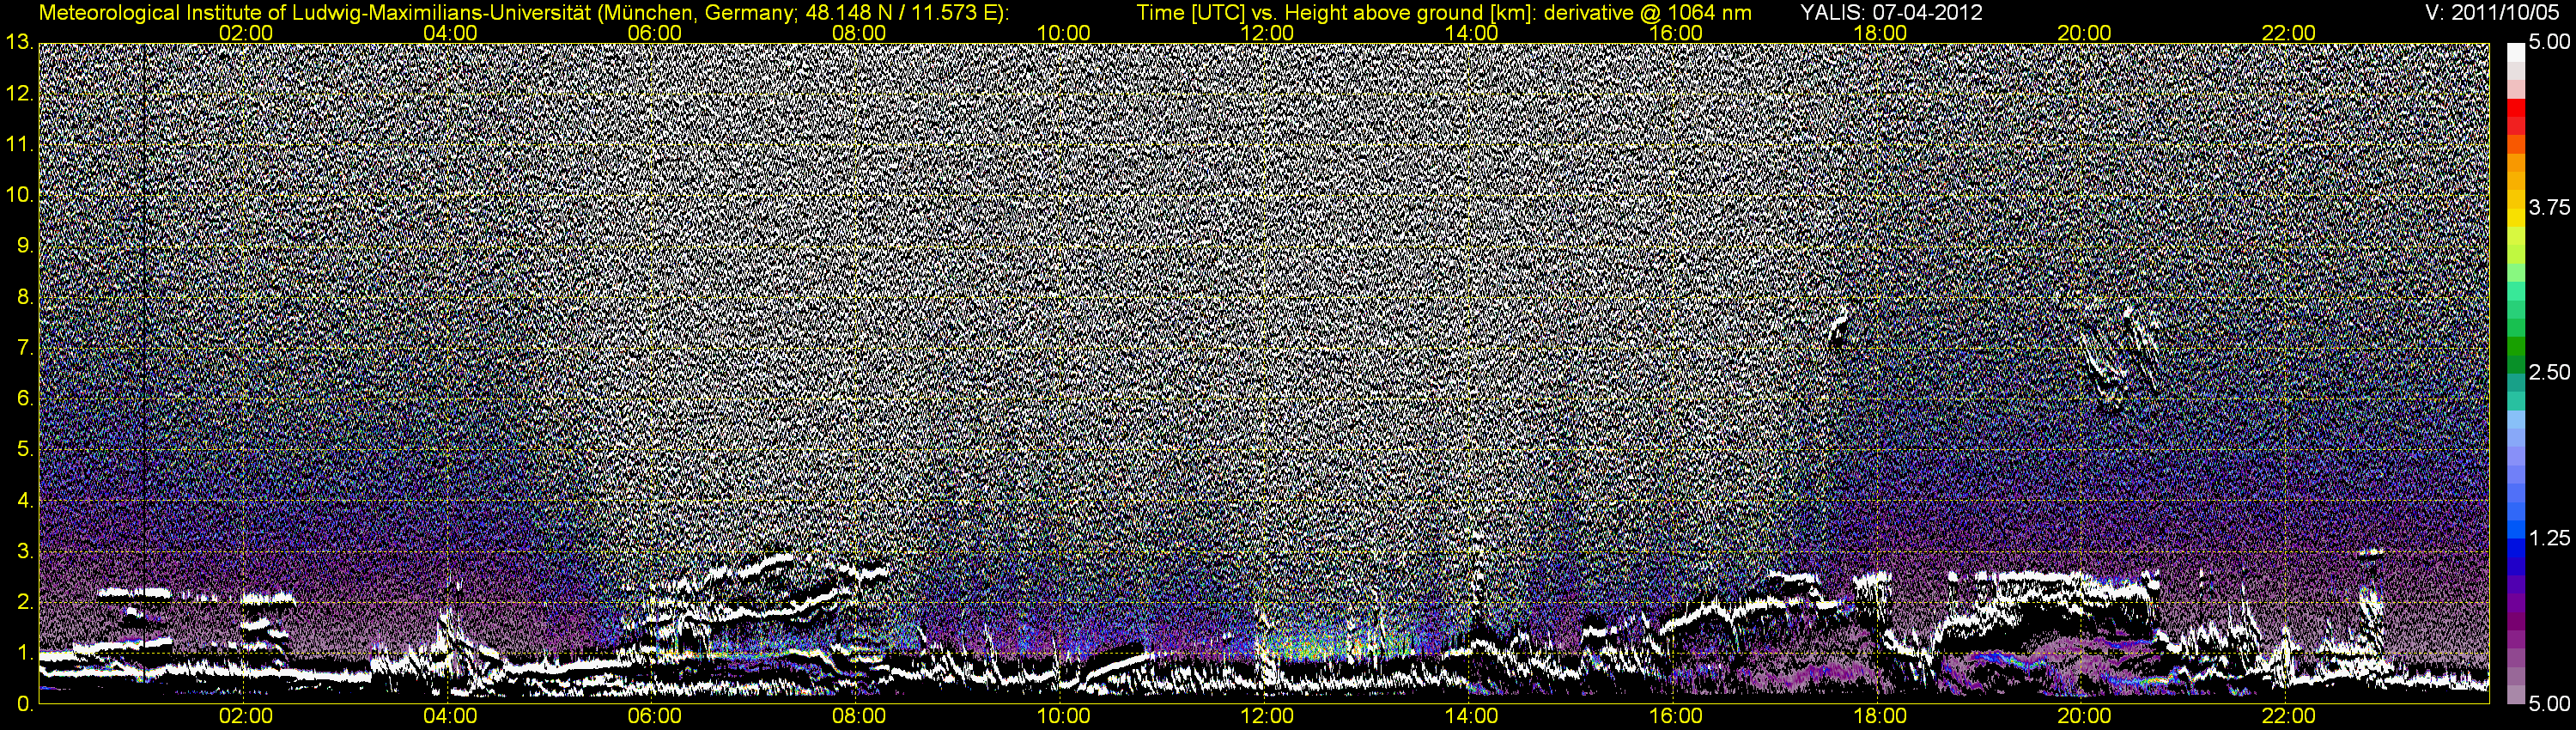Click the 18:00 label on the top time axis
This screenshot has height=730, width=2576.
(1880, 33)
